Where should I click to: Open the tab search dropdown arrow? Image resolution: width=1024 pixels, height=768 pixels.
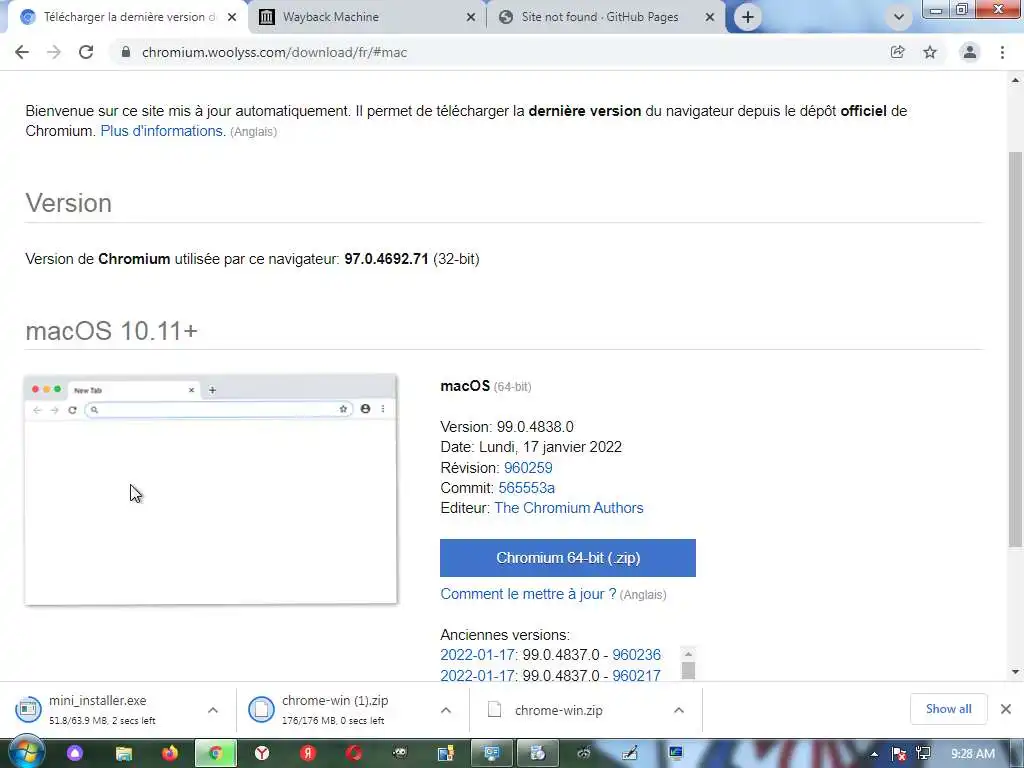tap(899, 17)
